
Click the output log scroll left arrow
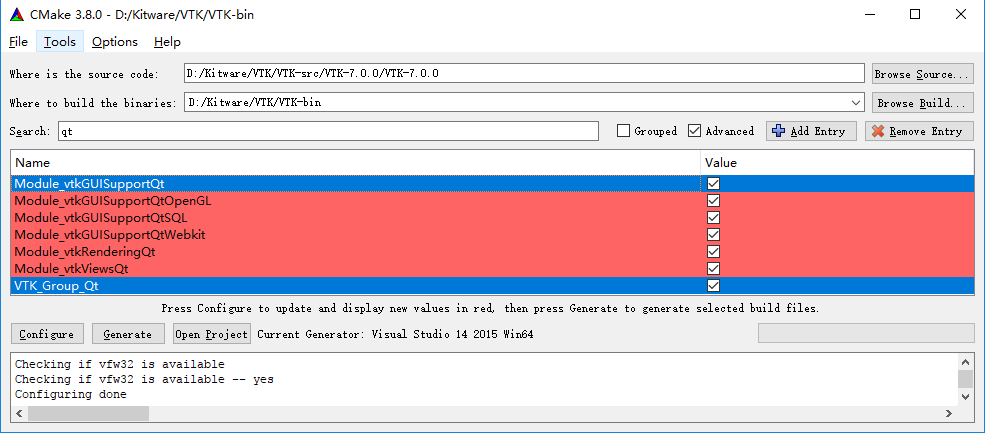pyautogui.click(x=19, y=413)
